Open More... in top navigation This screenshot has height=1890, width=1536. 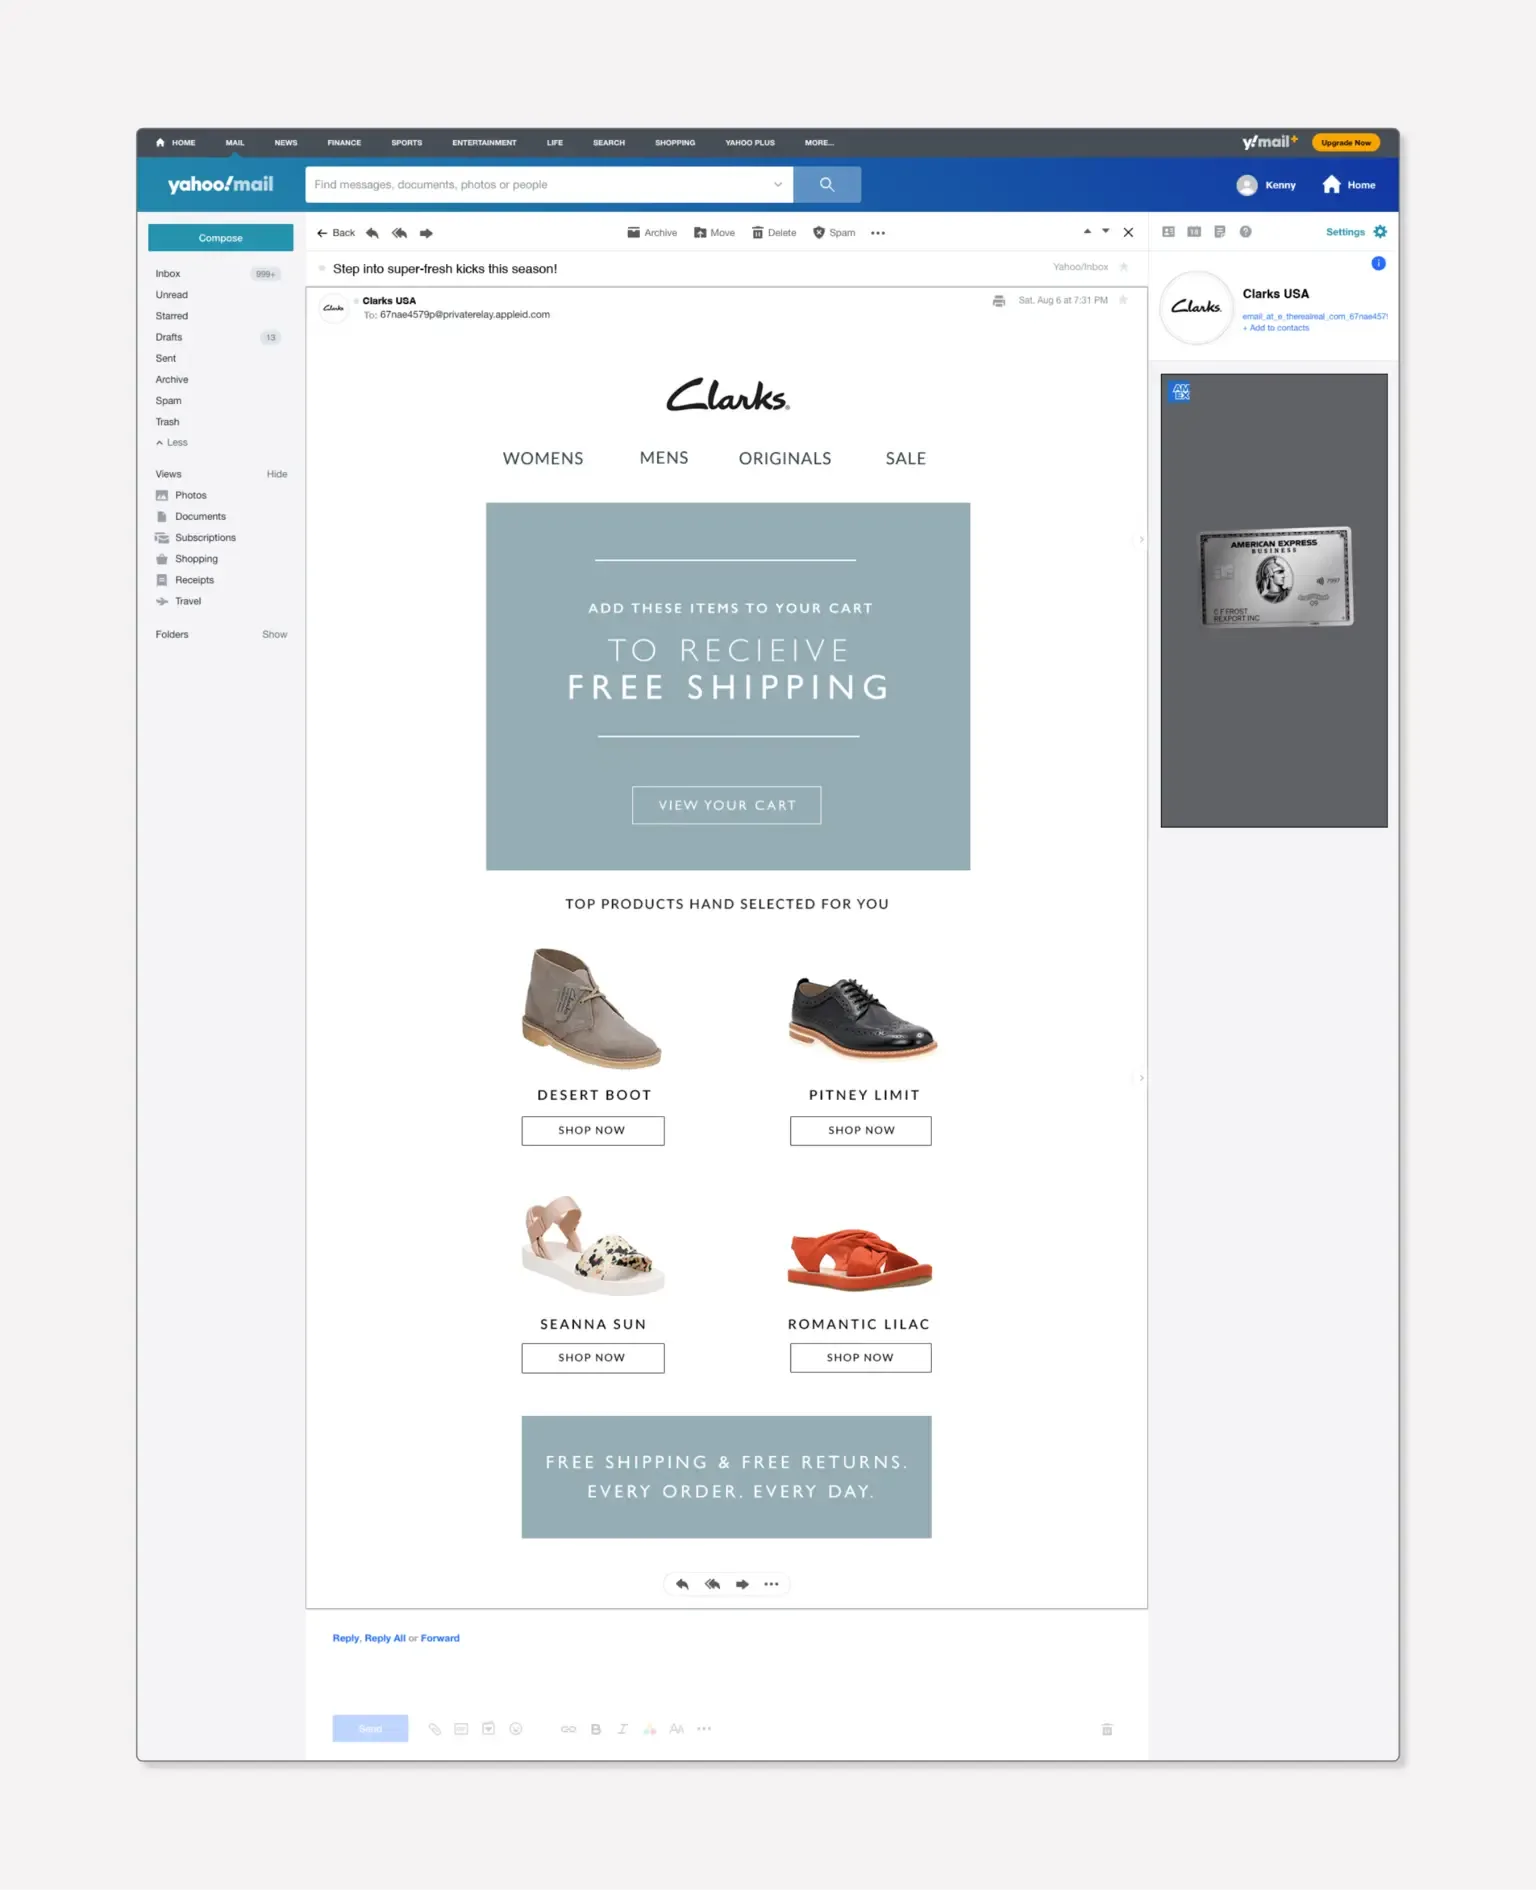click(x=819, y=143)
